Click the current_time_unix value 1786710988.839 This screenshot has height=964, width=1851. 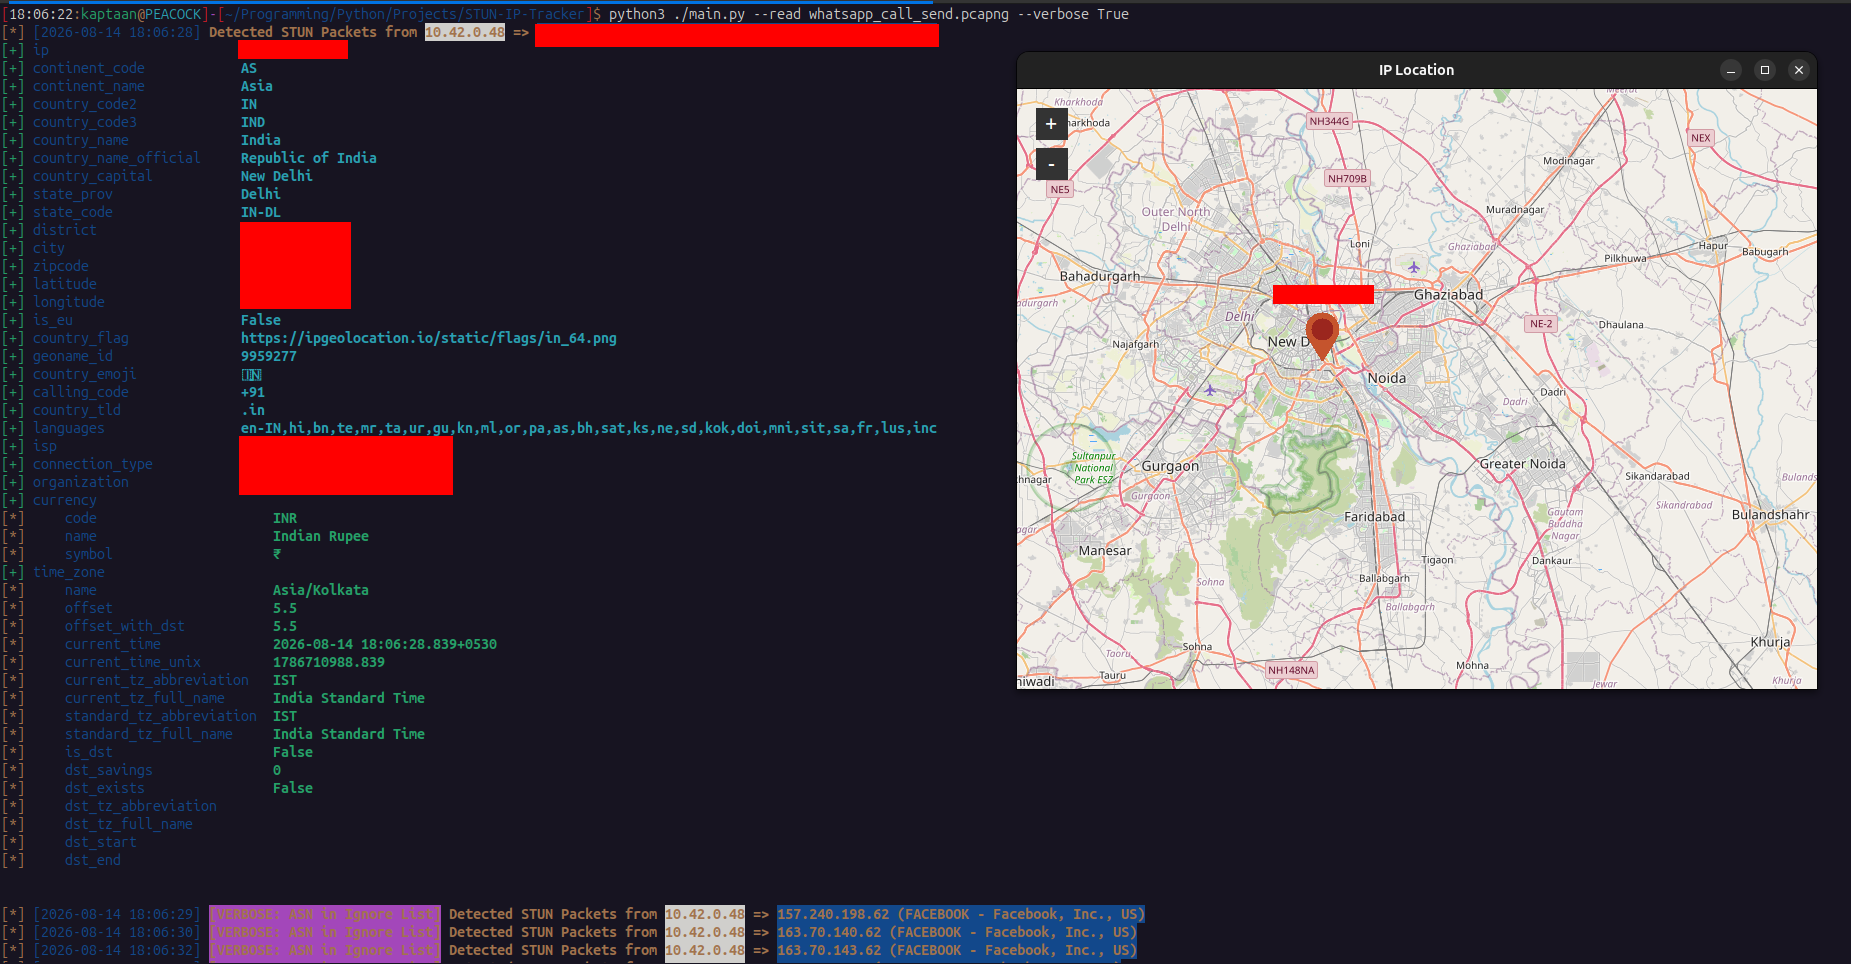328,662
